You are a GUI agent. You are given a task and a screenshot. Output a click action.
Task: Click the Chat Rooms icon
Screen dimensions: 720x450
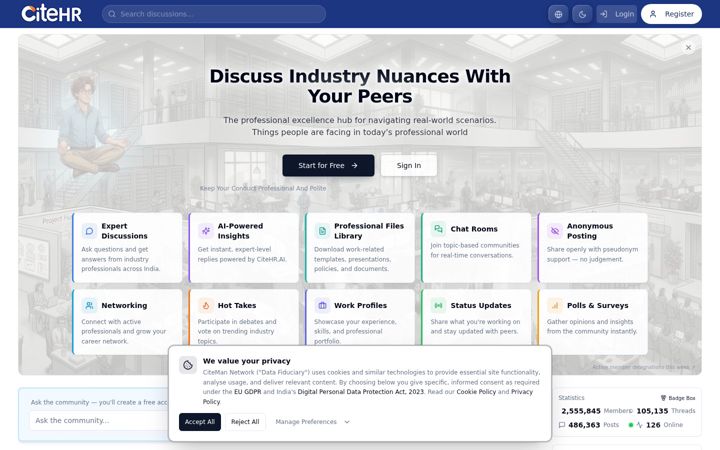[x=438, y=229]
